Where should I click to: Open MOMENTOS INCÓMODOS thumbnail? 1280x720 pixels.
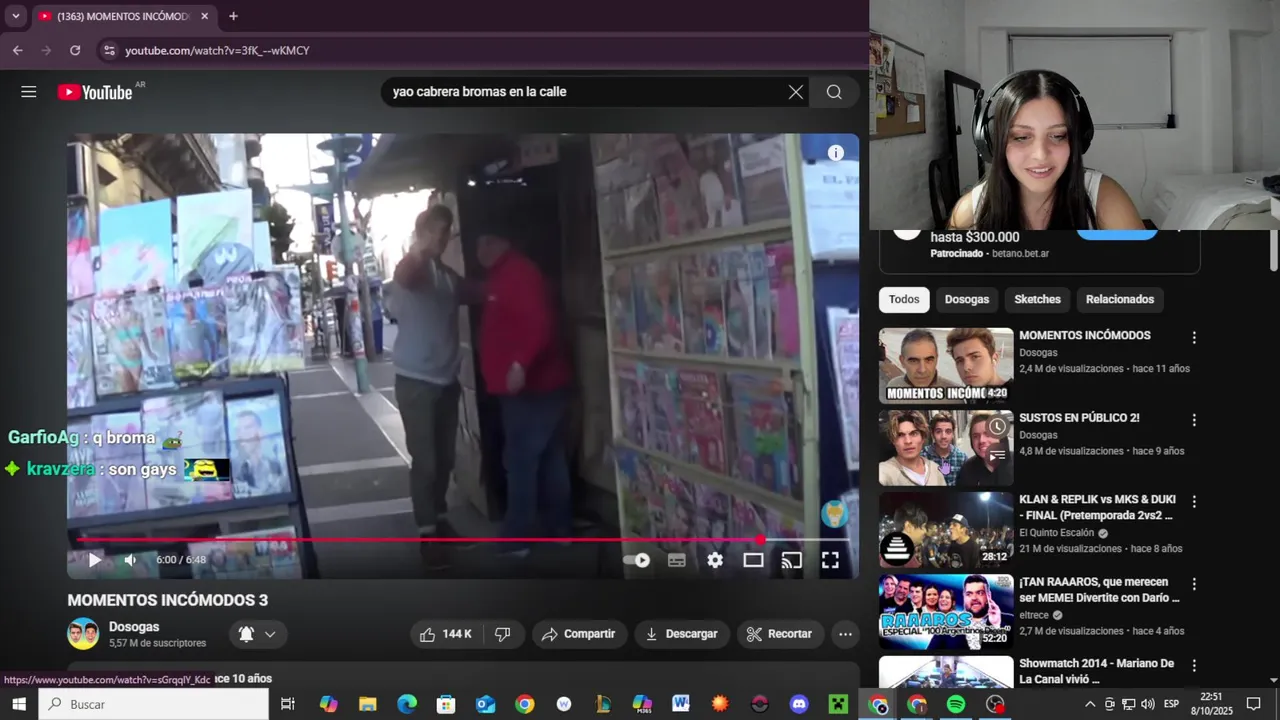click(x=946, y=365)
